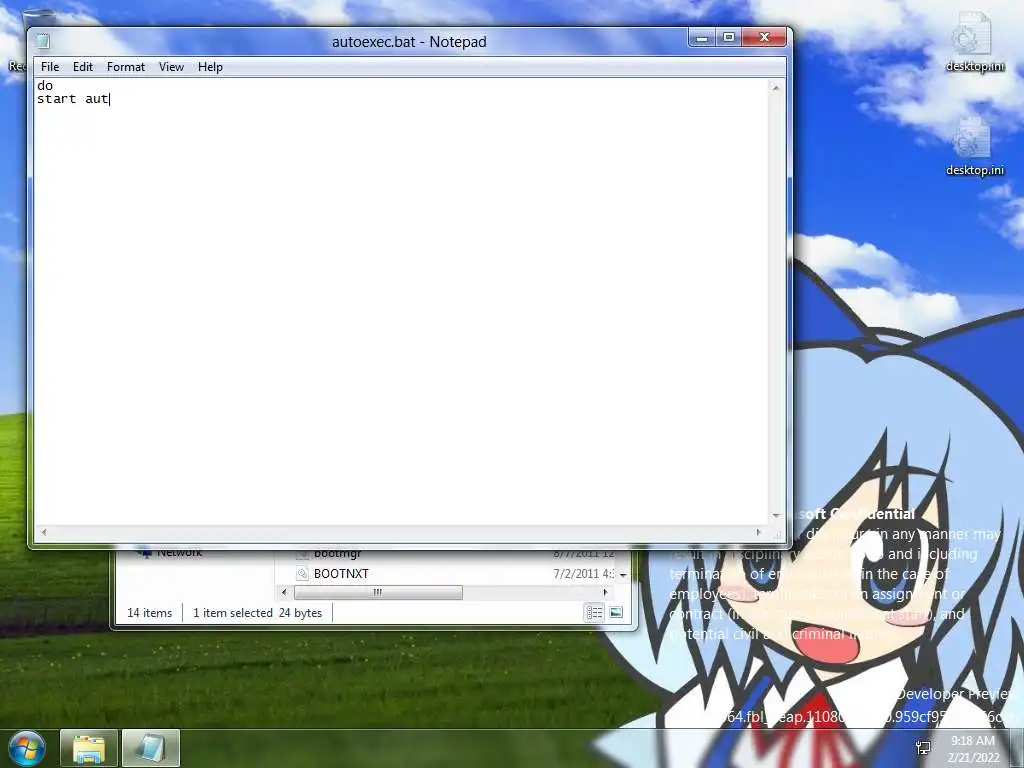
Task: Close the autoexec.bat Notepad window
Action: tap(765, 38)
